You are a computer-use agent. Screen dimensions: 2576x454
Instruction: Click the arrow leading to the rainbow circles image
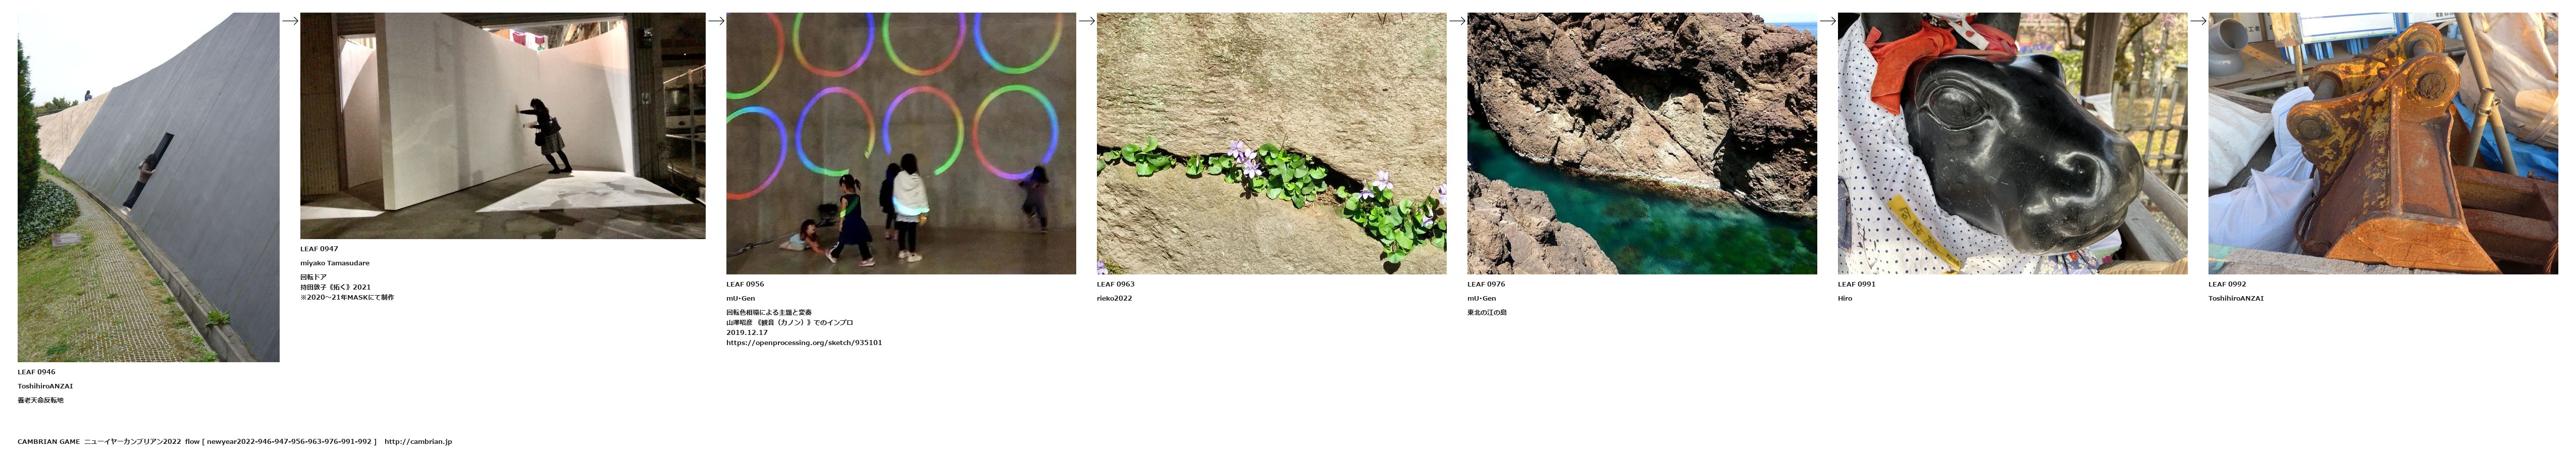tap(716, 20)
